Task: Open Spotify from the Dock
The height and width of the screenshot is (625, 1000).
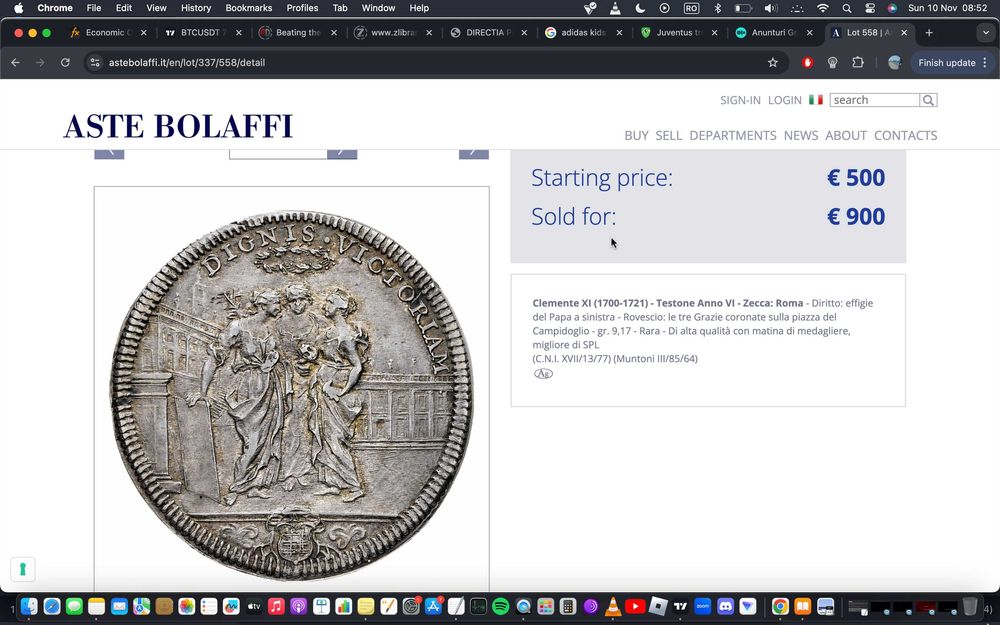Action: [x=501, y=606]
